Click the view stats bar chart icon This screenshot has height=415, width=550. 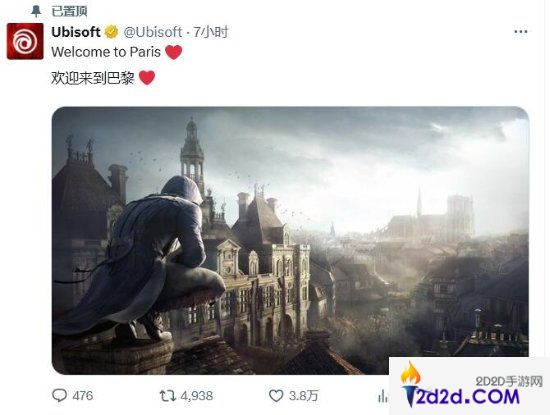[x=383, y=396]
